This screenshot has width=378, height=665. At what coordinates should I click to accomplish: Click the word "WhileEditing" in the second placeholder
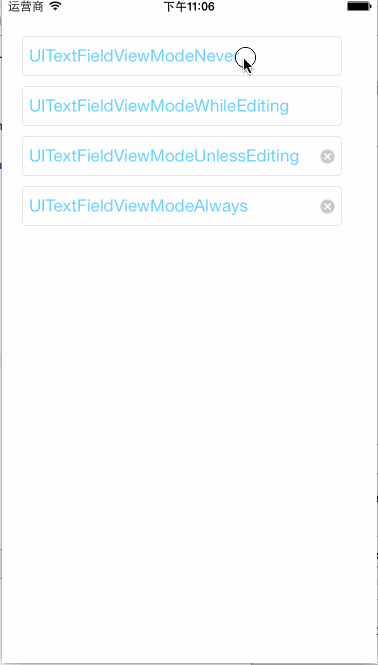point(242,106)
